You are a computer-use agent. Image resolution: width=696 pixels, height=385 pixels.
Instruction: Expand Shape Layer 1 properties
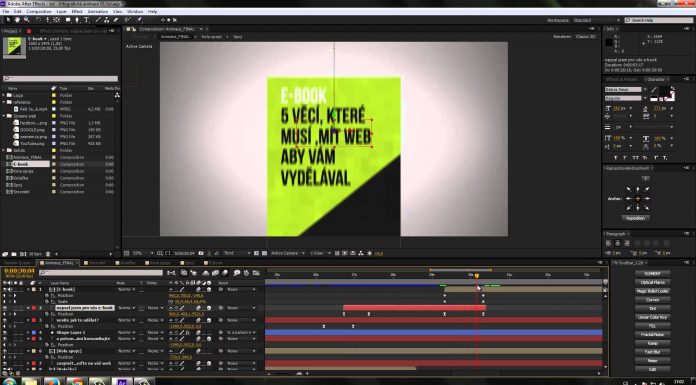coord(28,333)
